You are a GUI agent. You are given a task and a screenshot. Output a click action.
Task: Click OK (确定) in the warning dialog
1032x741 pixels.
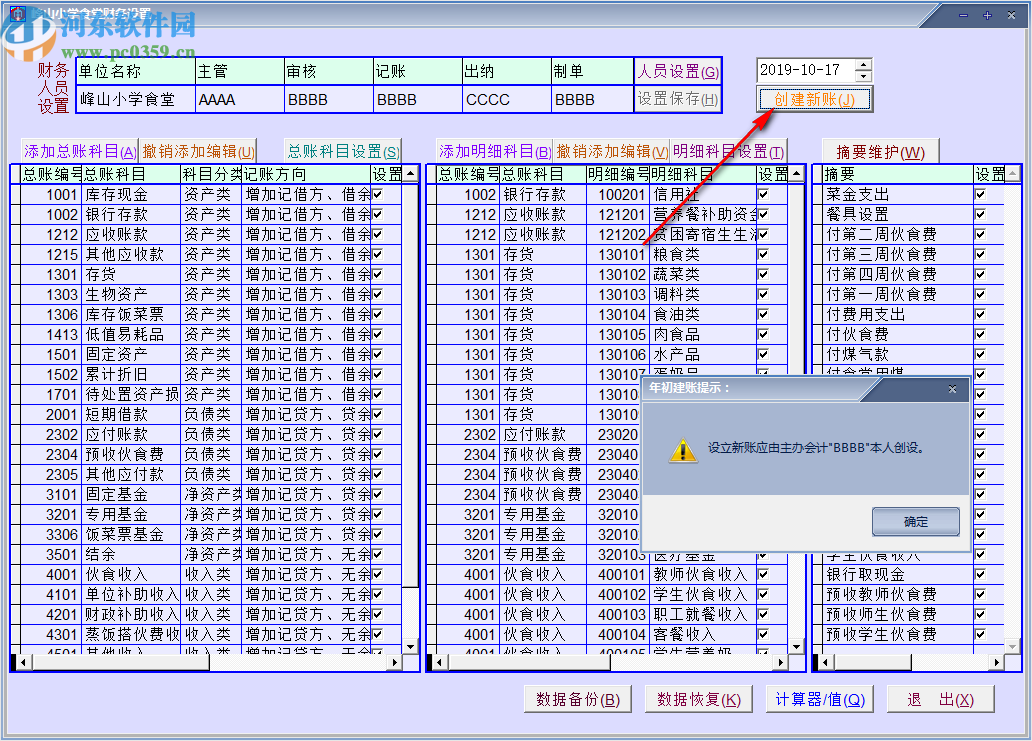click(915, 521)
